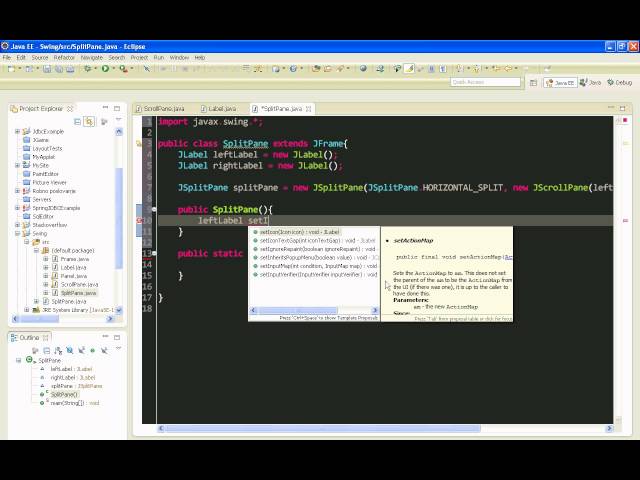Toggle Hide Non-Public Members green dot icon
Viewport: 640px width, 480px height.
pyautogui.click(x=93, y=350)
